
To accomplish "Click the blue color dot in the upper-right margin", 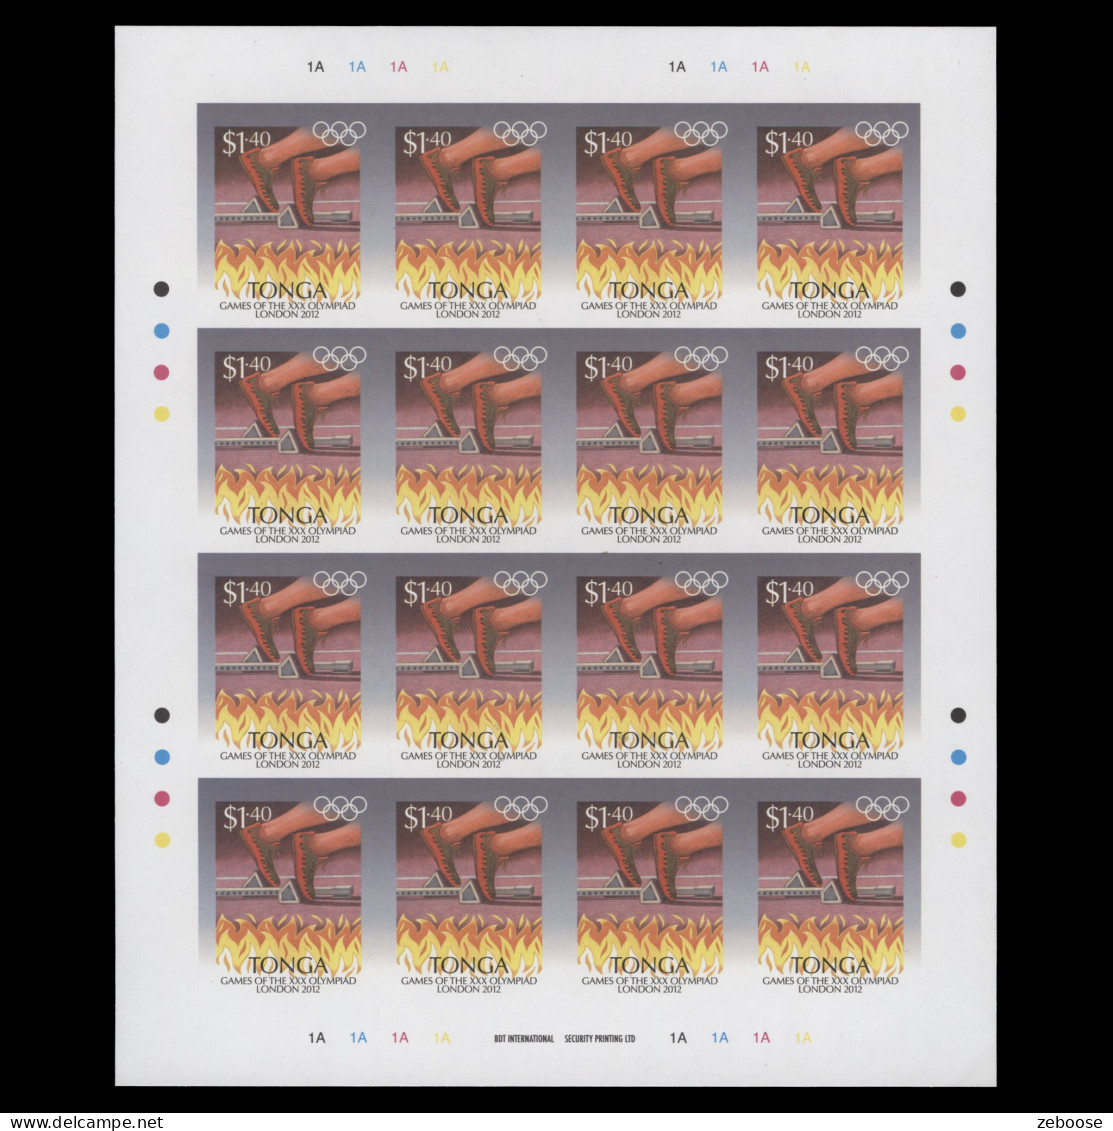I will [x=958, y=331].
